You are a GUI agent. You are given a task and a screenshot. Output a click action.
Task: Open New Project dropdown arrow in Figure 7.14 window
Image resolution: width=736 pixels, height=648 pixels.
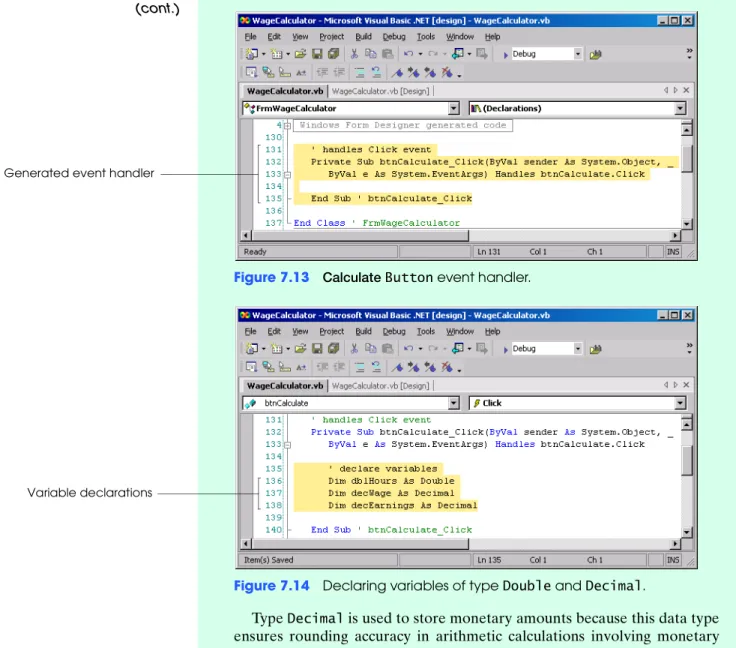263,349
